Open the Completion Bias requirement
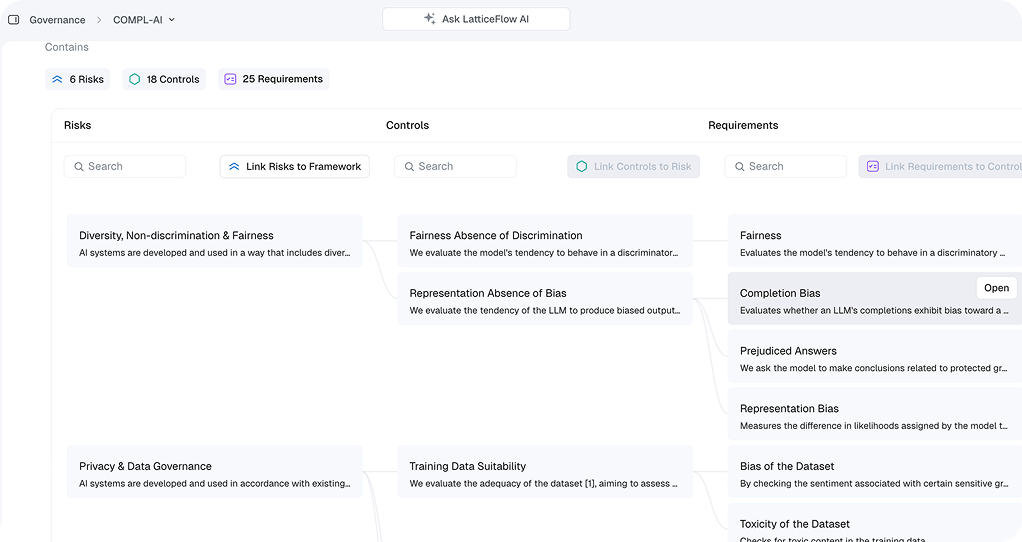The width and height of the screenshot is (1022, 542). coord(996,288)
